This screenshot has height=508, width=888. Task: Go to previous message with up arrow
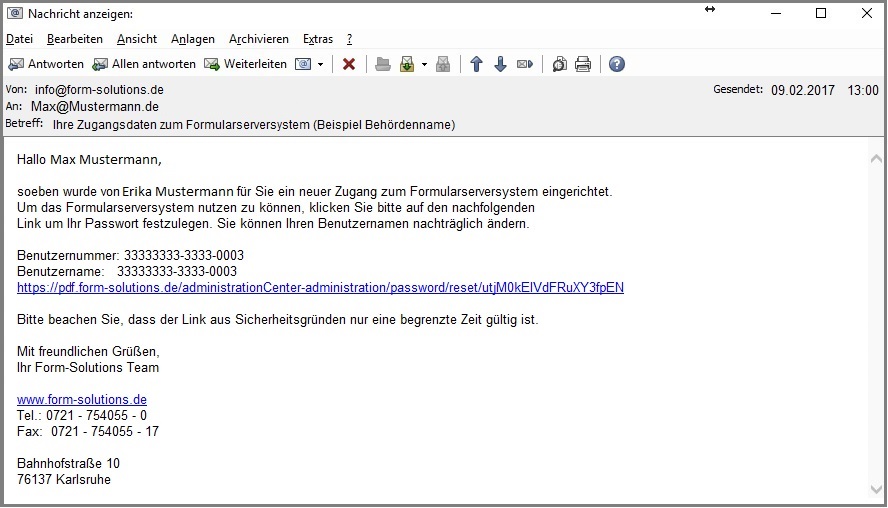(476, 64)
